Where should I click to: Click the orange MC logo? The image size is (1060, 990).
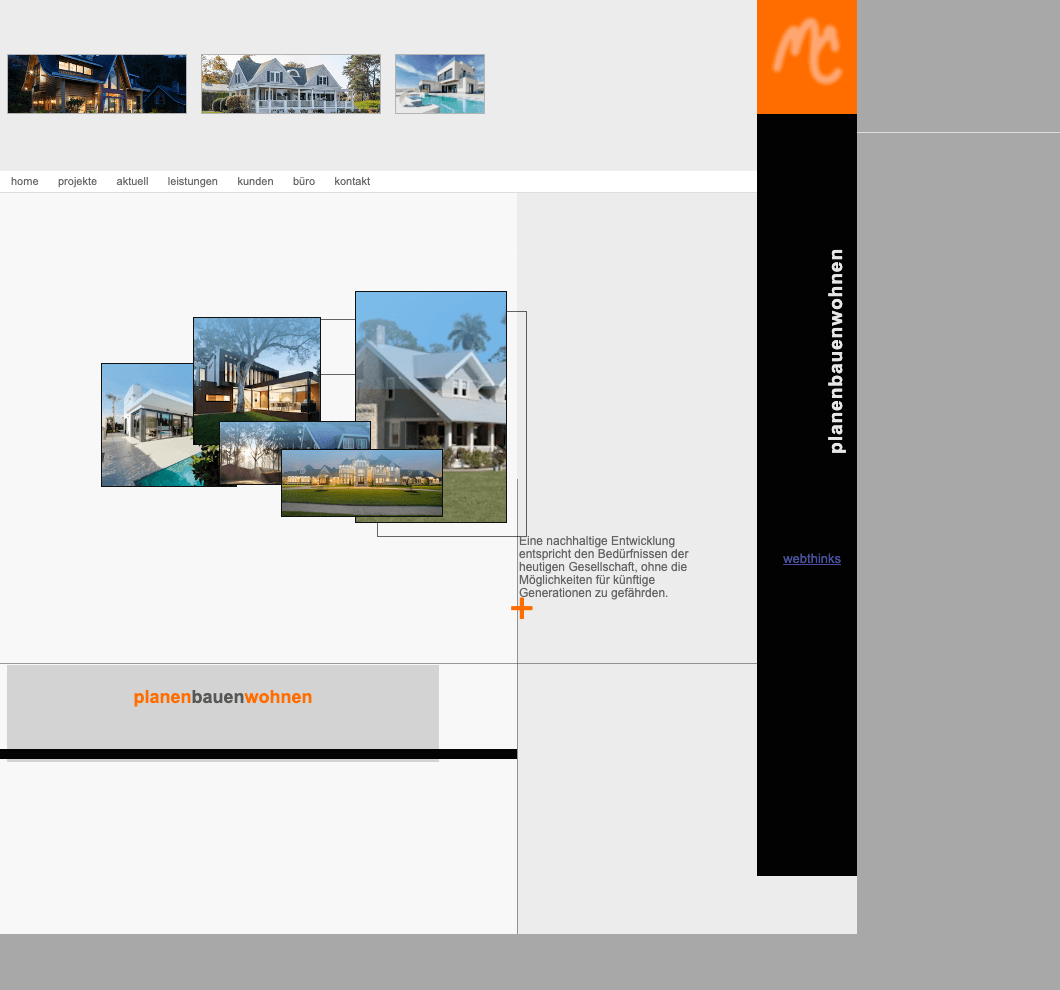(807, 56)
